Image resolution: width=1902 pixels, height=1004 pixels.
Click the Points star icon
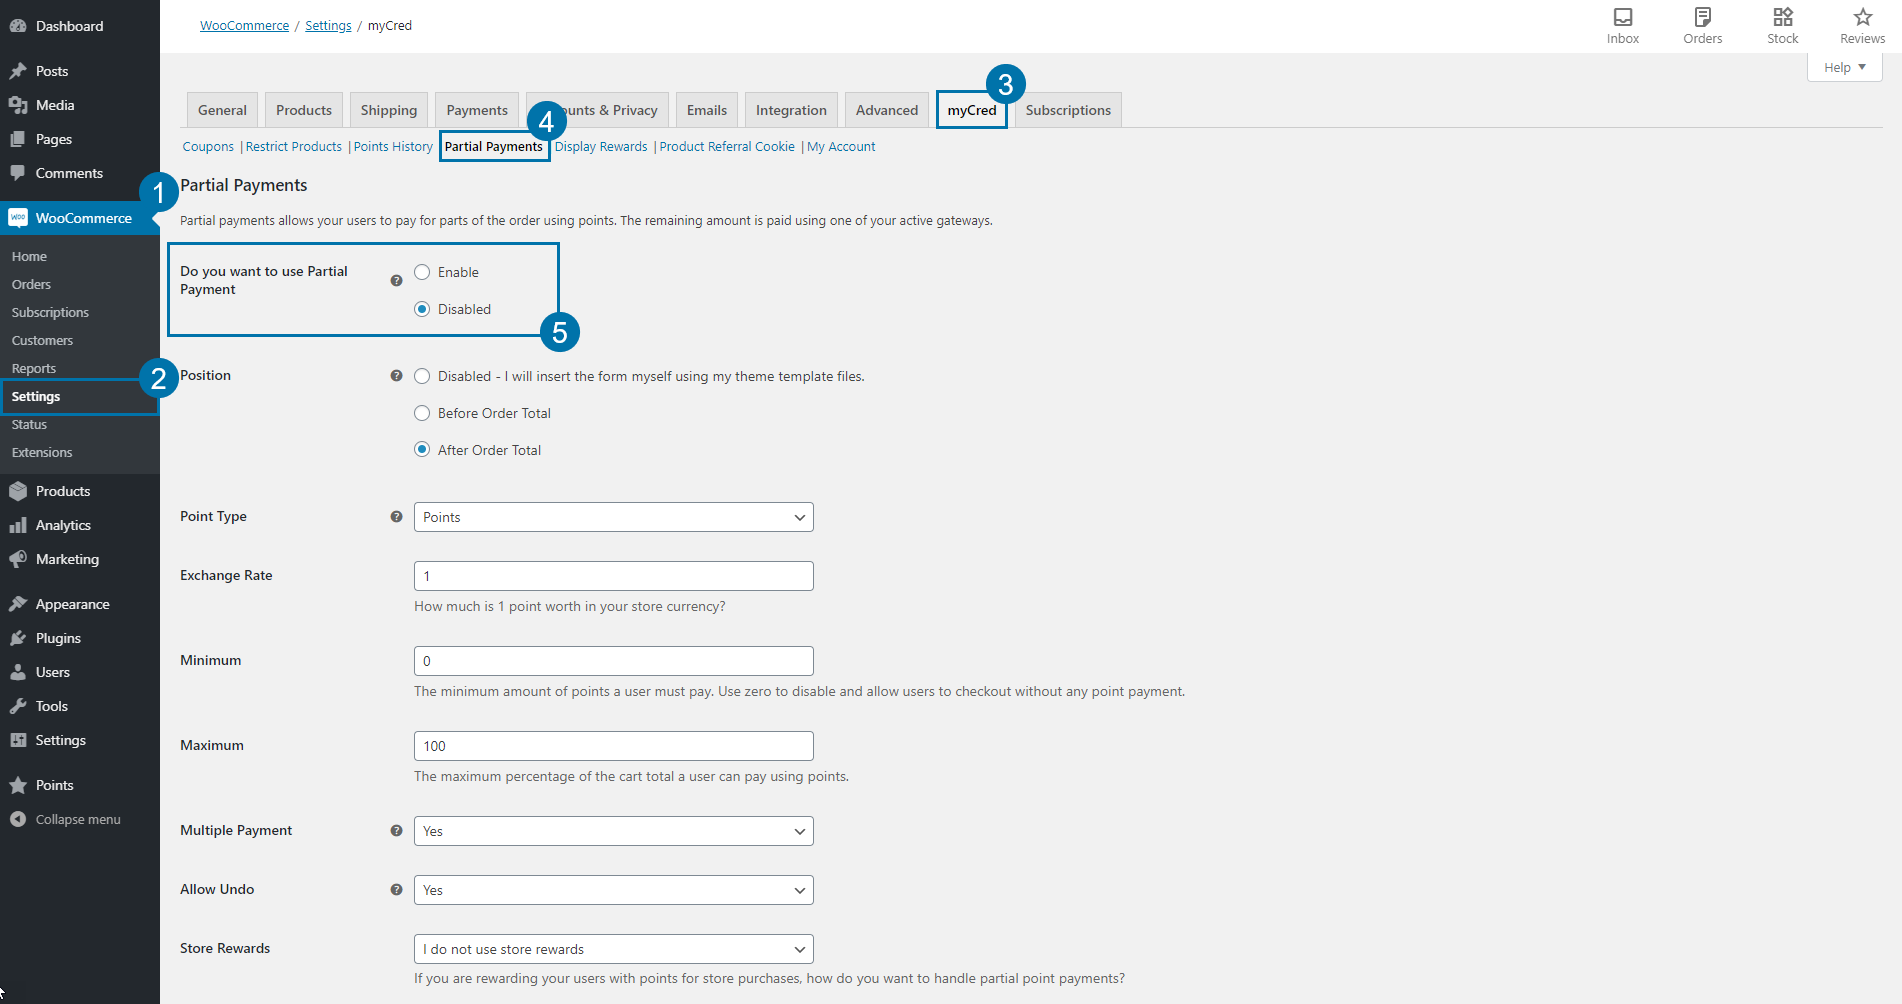click(18, 785)
